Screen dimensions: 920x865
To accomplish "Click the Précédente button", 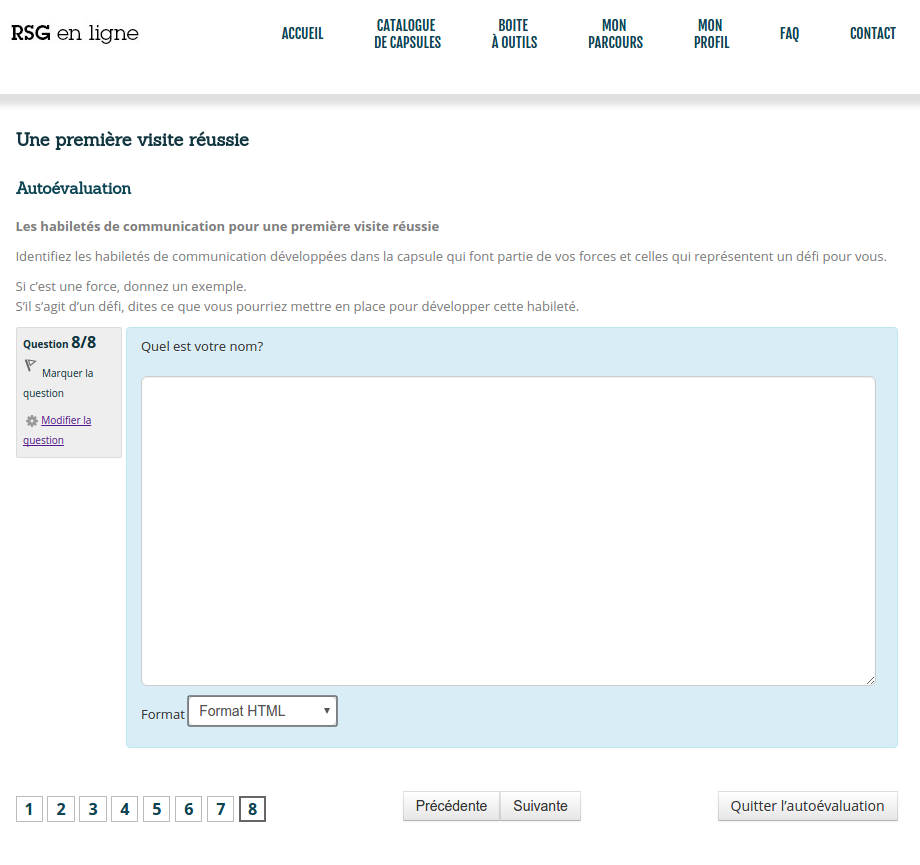I will coord(451,806).
